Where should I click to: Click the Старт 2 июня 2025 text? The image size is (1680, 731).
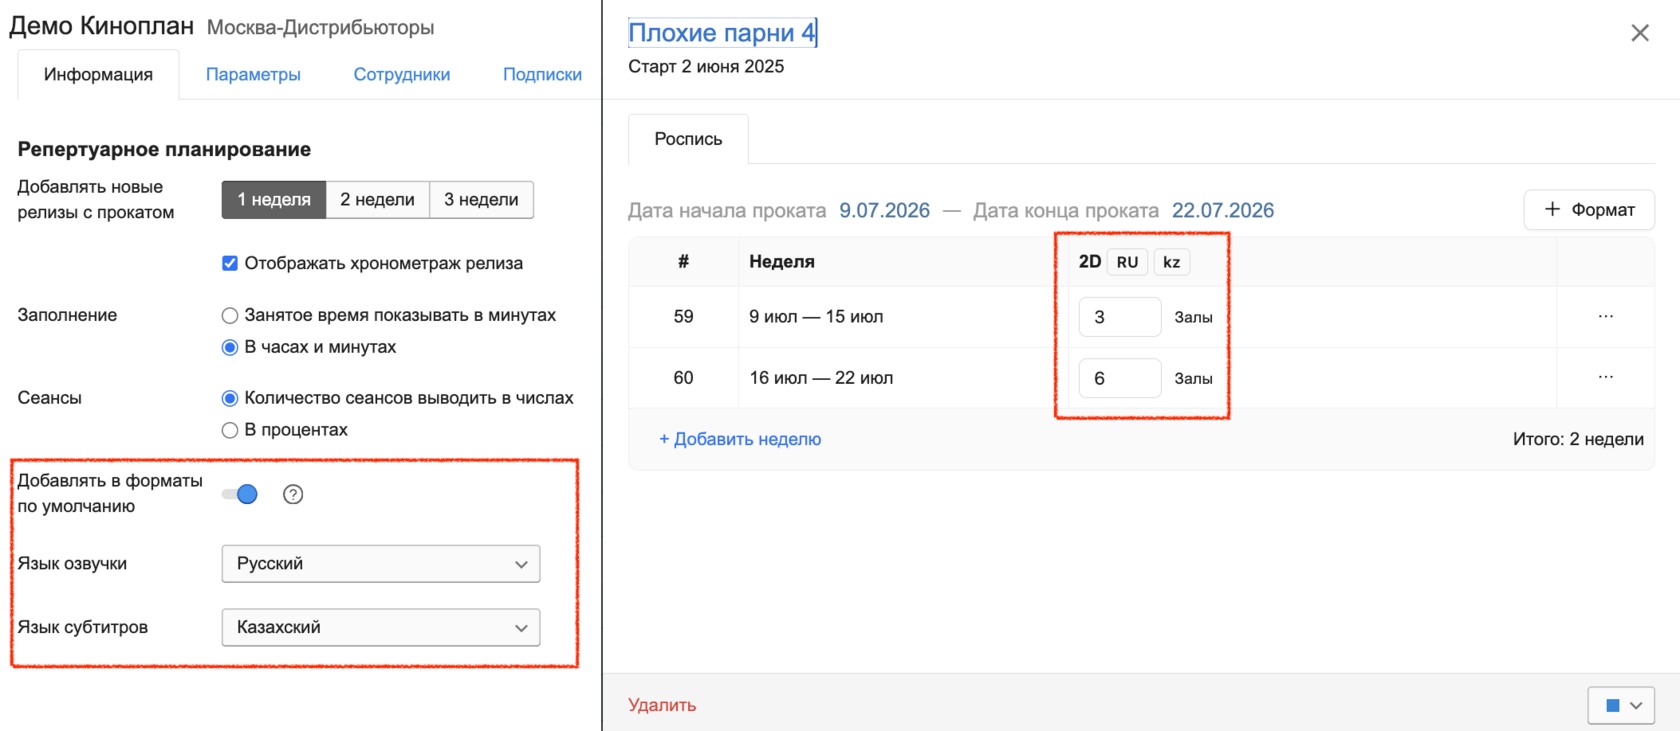click(706, 67)
